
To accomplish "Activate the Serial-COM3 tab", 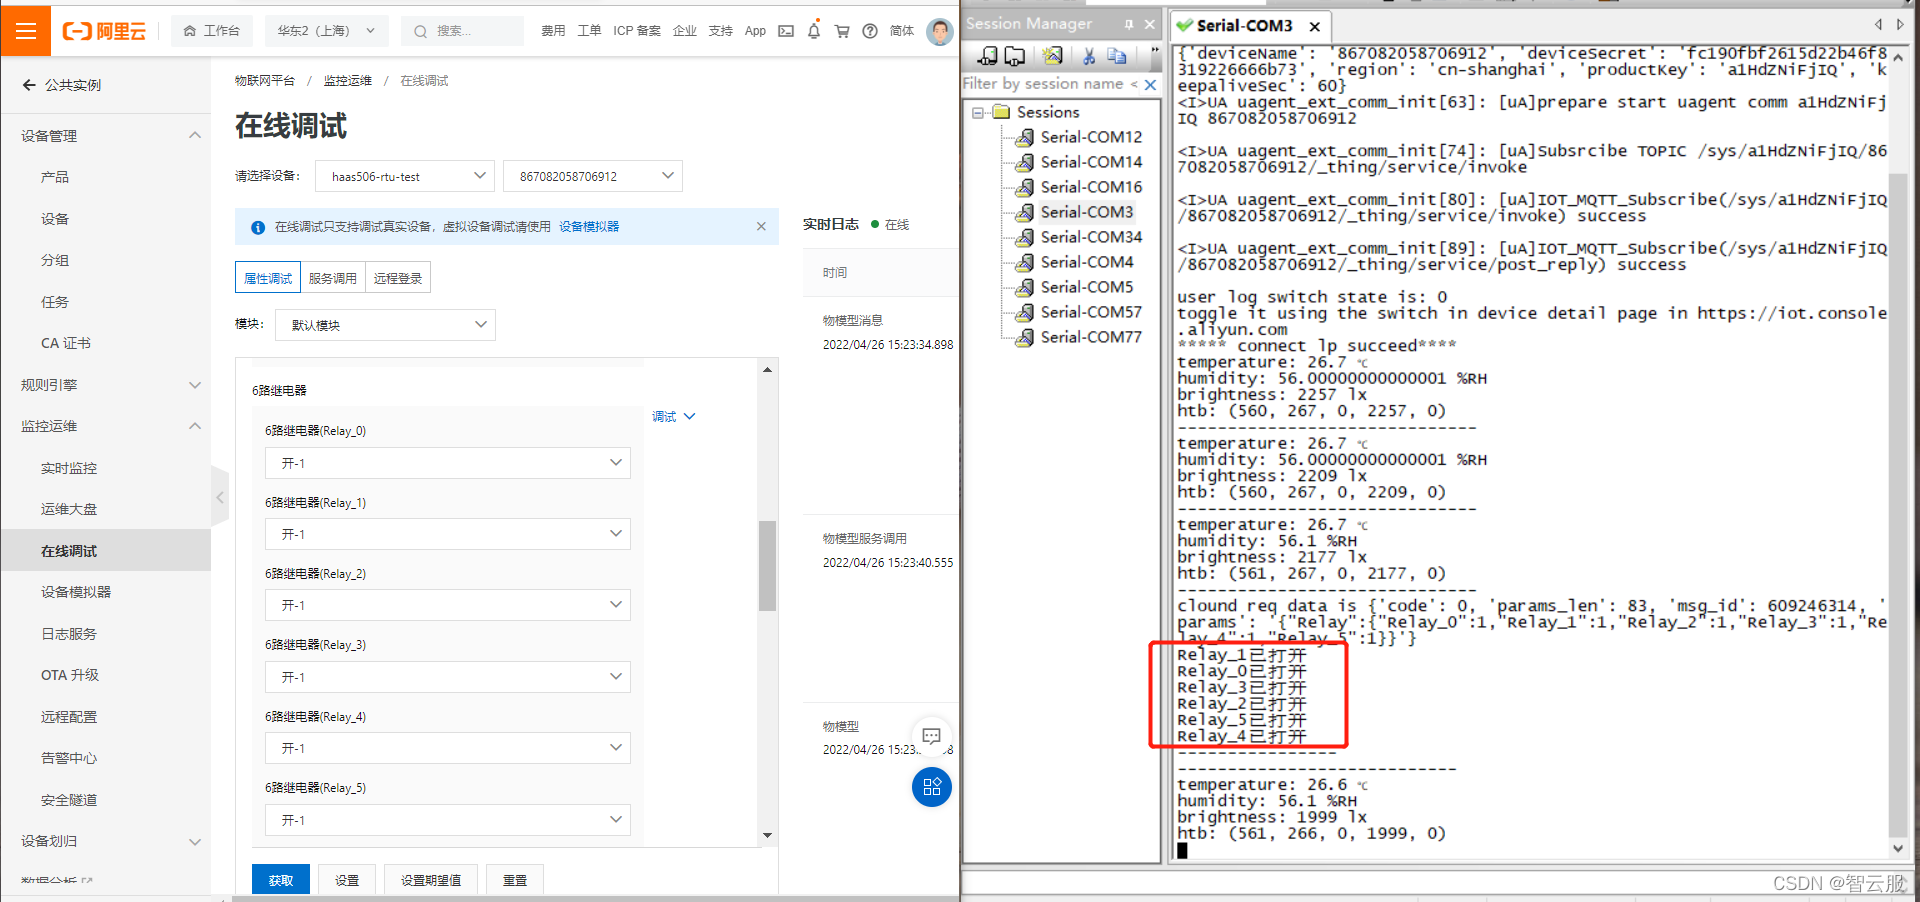I will [x=1244, y=26].
